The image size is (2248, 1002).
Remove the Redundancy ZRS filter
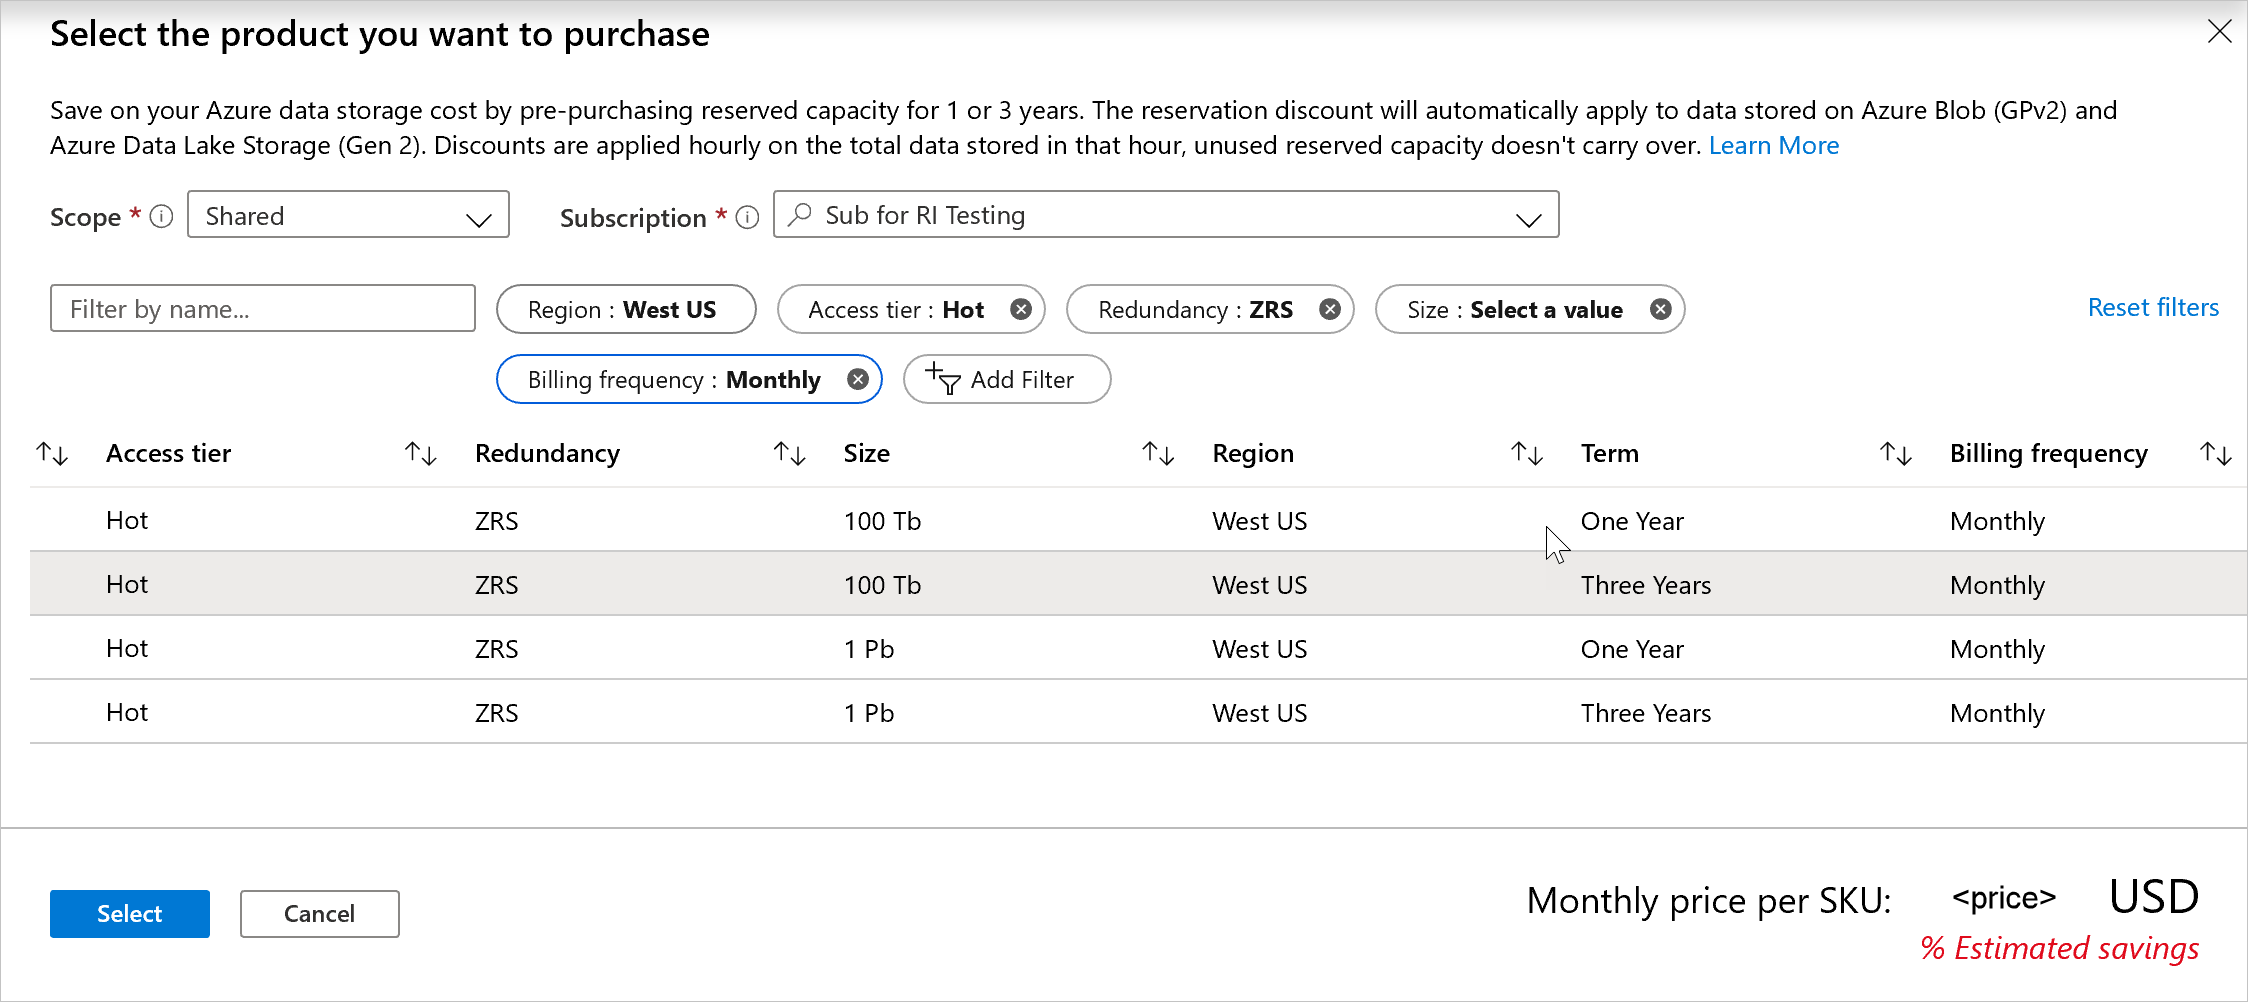(1329, 309)
